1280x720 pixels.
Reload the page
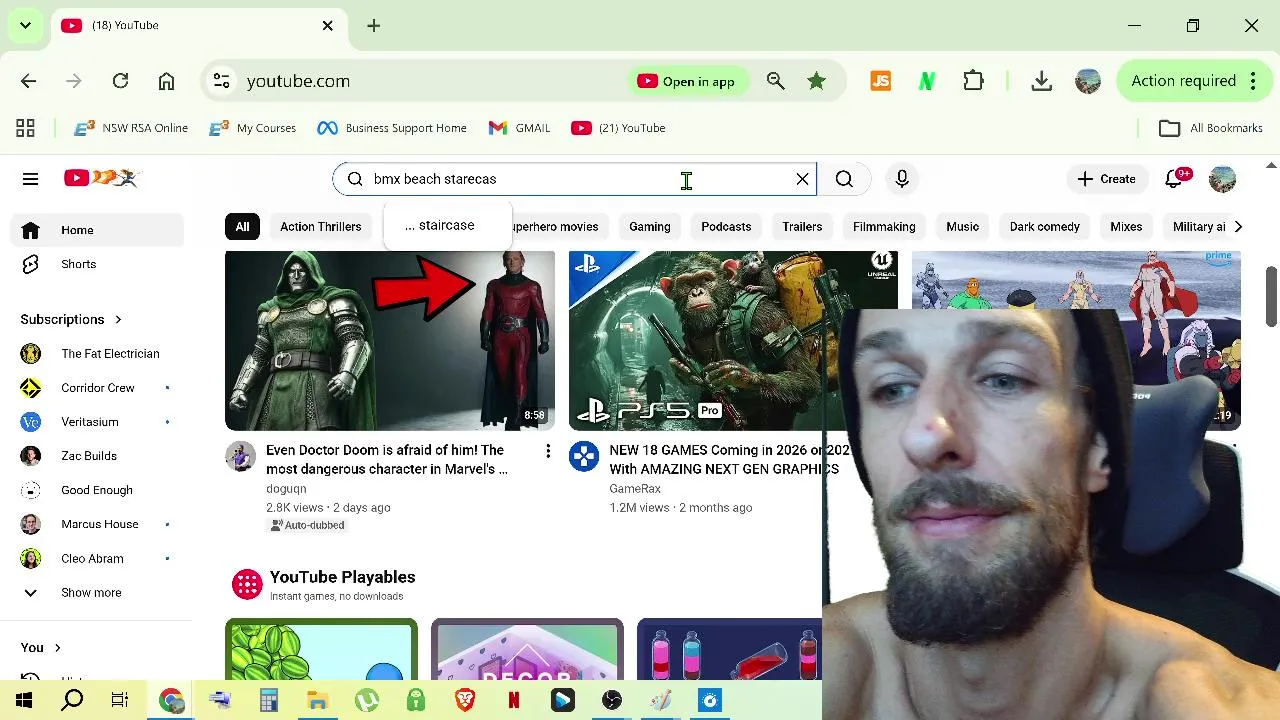tap(120, 81)
